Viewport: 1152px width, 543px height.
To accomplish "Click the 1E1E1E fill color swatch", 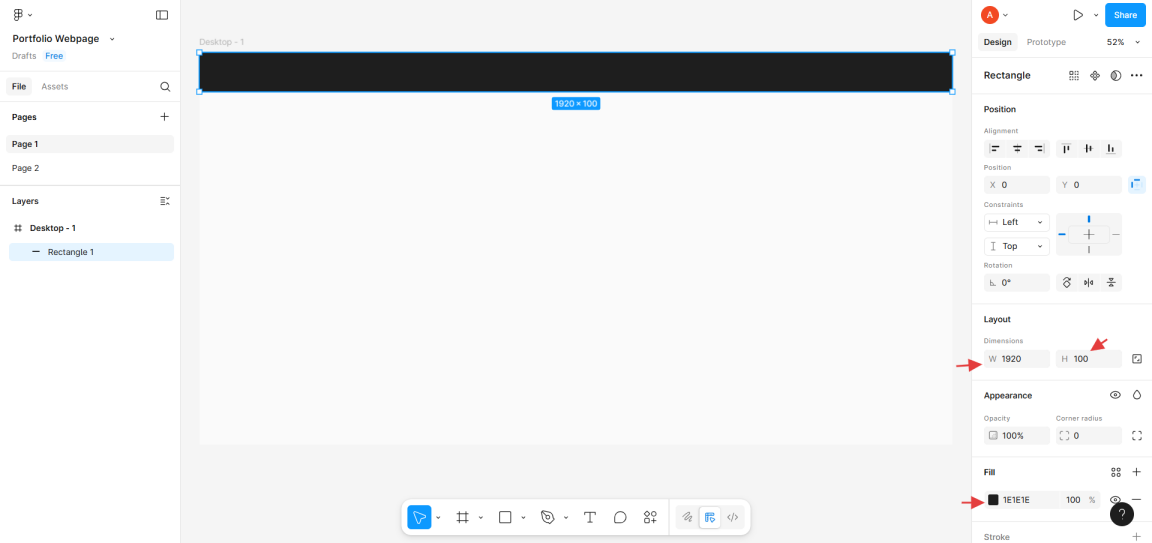I will pyautogui.click(x=993, y=499).
